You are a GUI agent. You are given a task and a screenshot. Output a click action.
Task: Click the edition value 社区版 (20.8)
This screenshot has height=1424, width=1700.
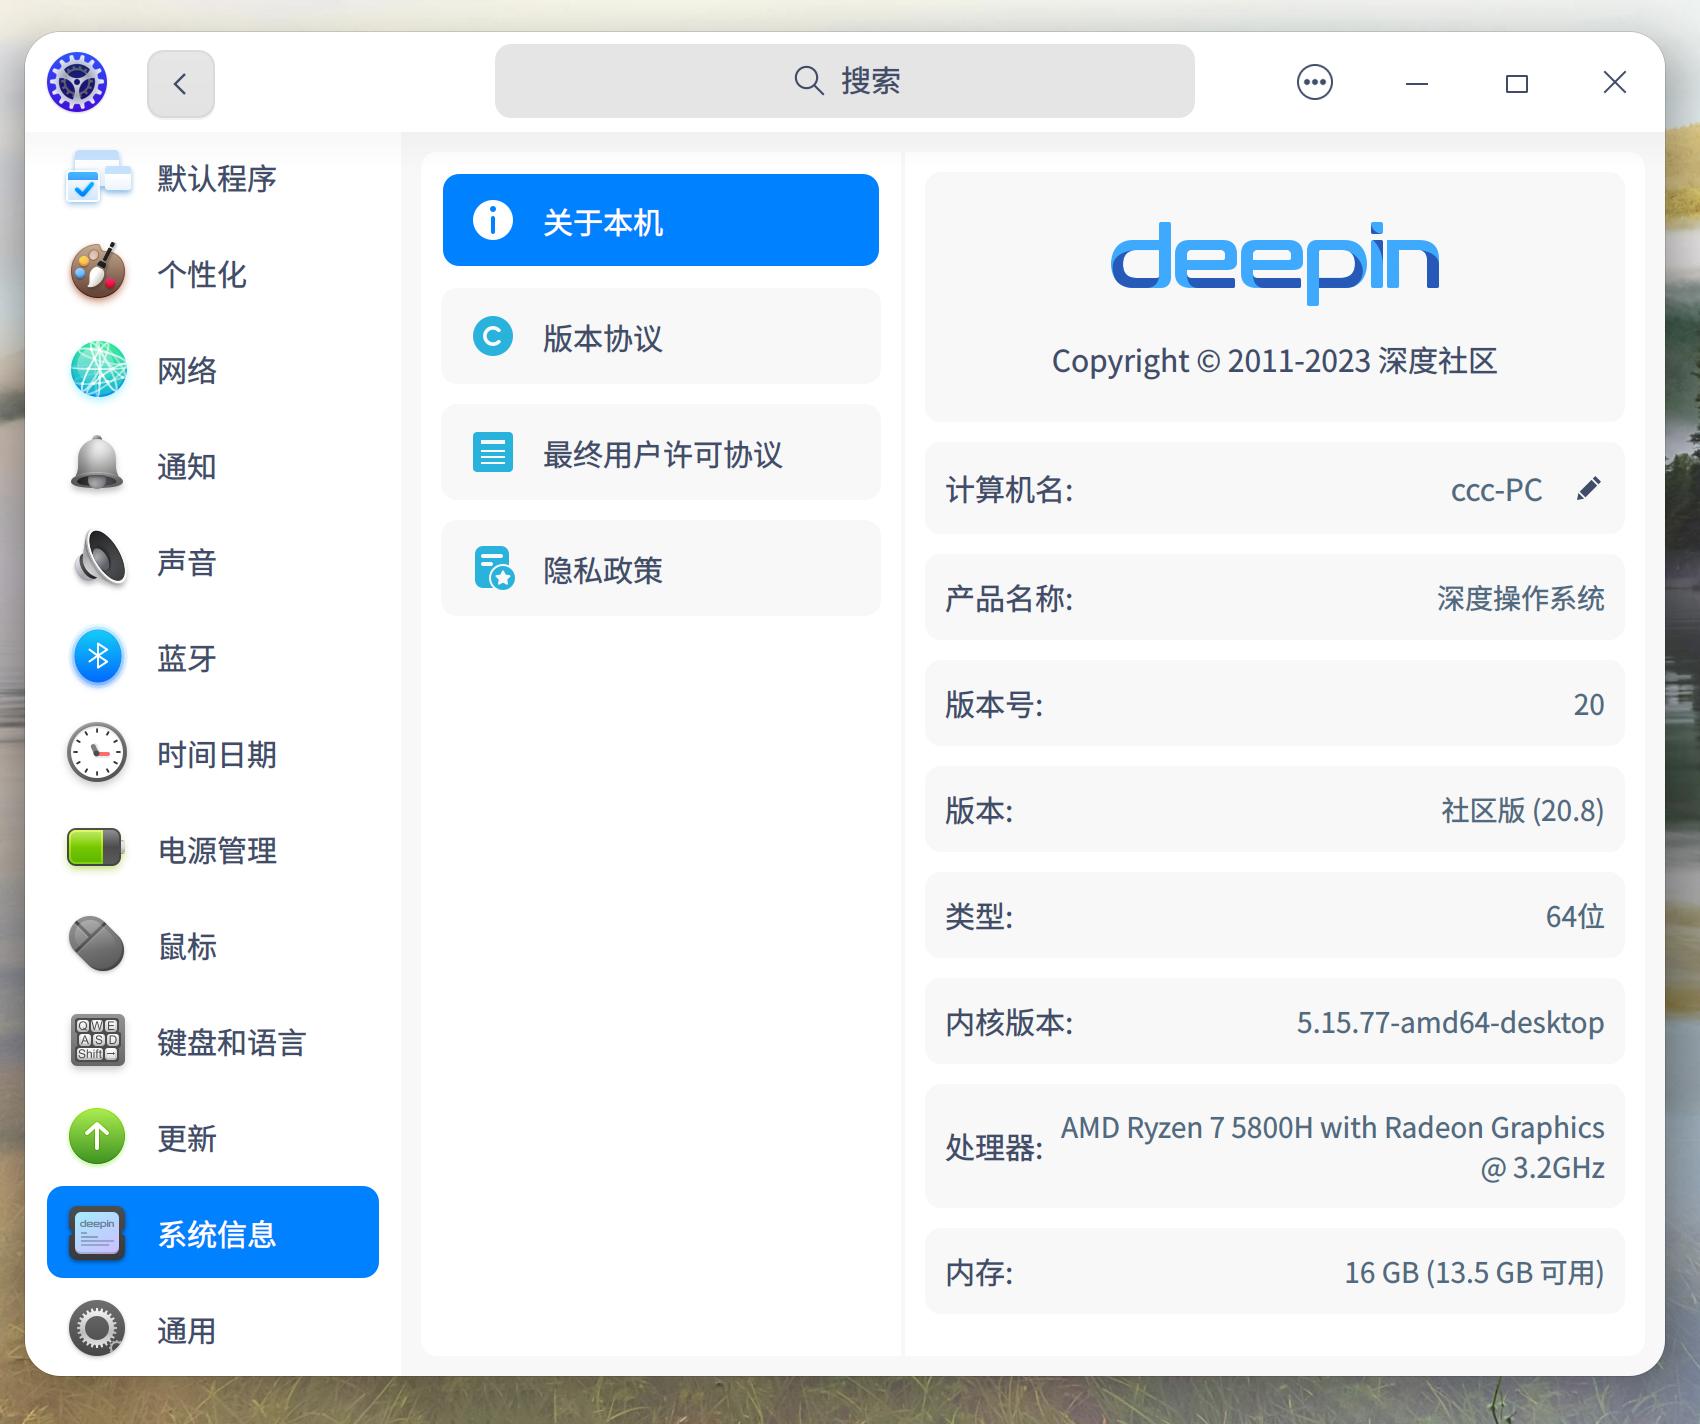click(x=1522, y=810)
